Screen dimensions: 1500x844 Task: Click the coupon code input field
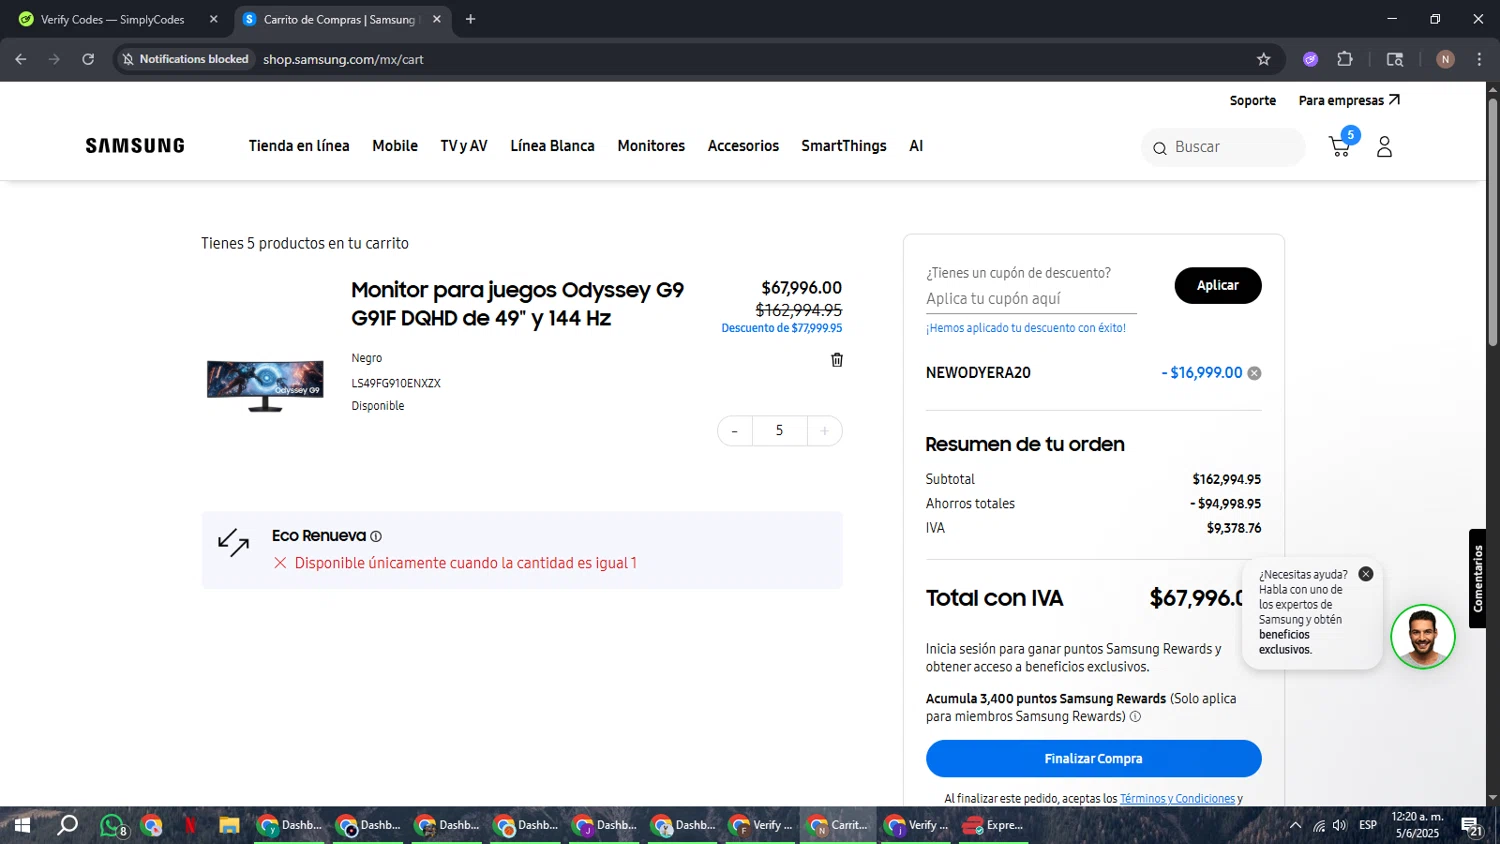coord(1031,299)
